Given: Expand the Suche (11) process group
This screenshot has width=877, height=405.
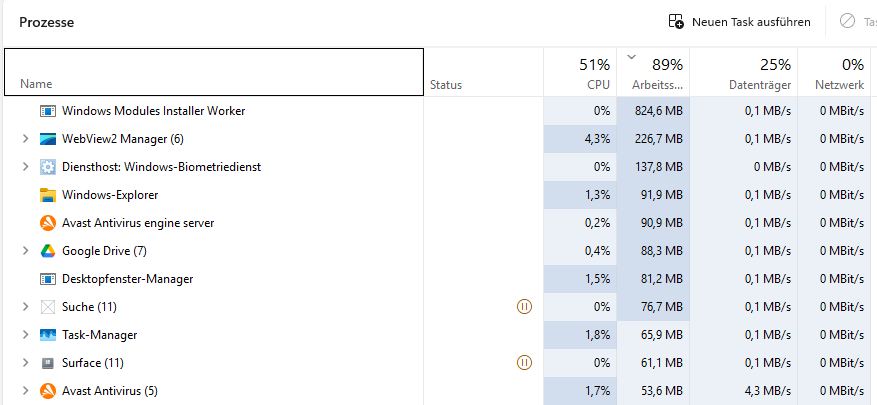Looking at the screenshot, I should pyautogui.click(x=25, y=307).
